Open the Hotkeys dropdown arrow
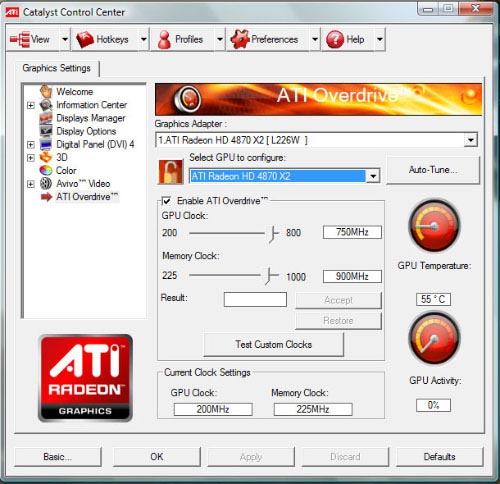 [x=143, y=39]
